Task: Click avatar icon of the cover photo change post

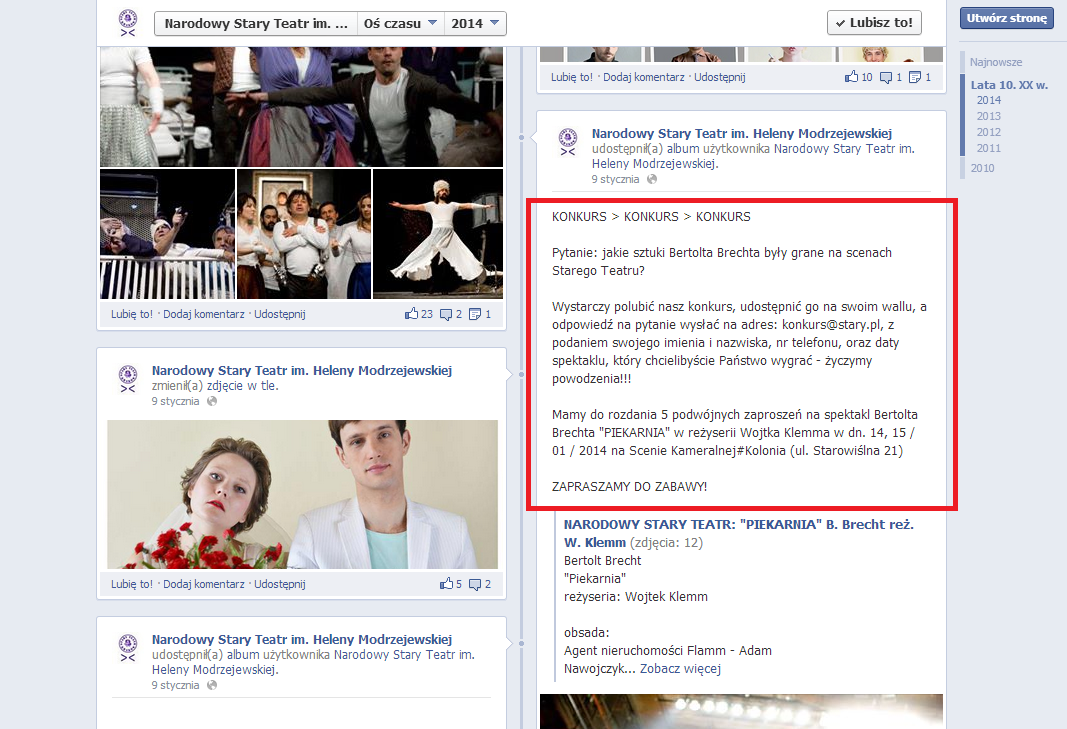Action: [128, 379]
